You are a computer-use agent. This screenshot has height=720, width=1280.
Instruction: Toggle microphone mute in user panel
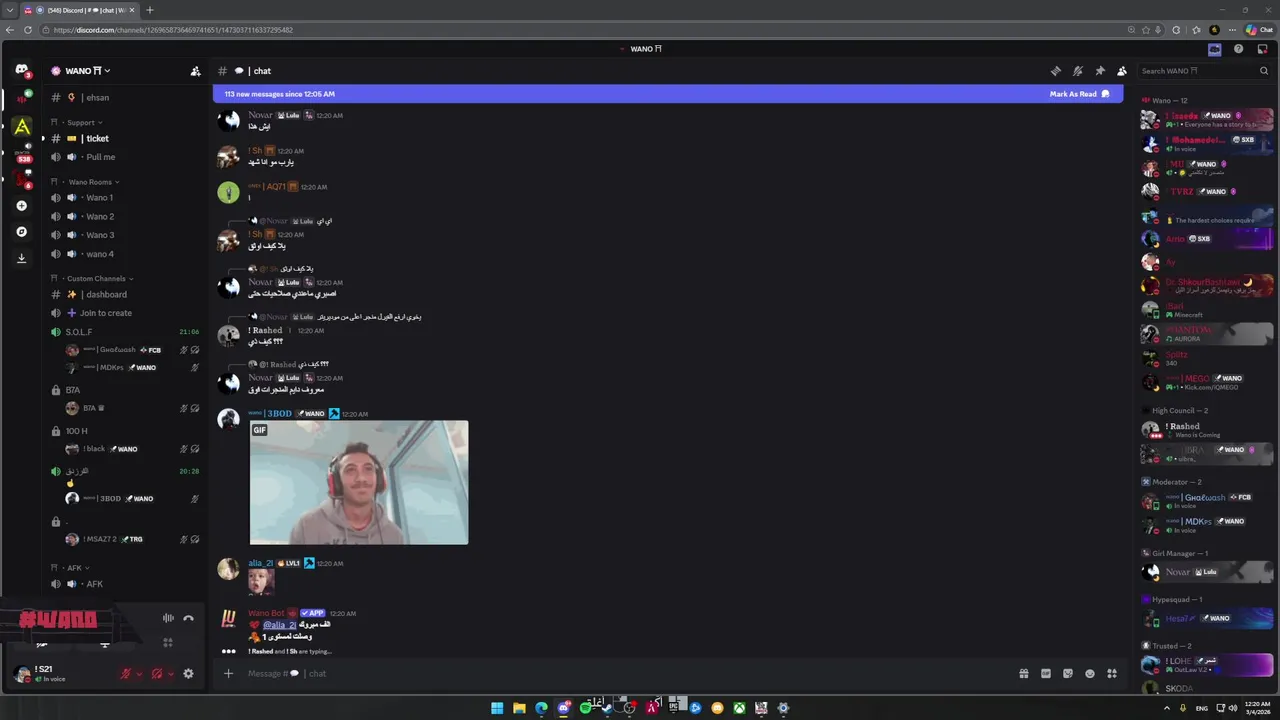[x=125, y=674]
